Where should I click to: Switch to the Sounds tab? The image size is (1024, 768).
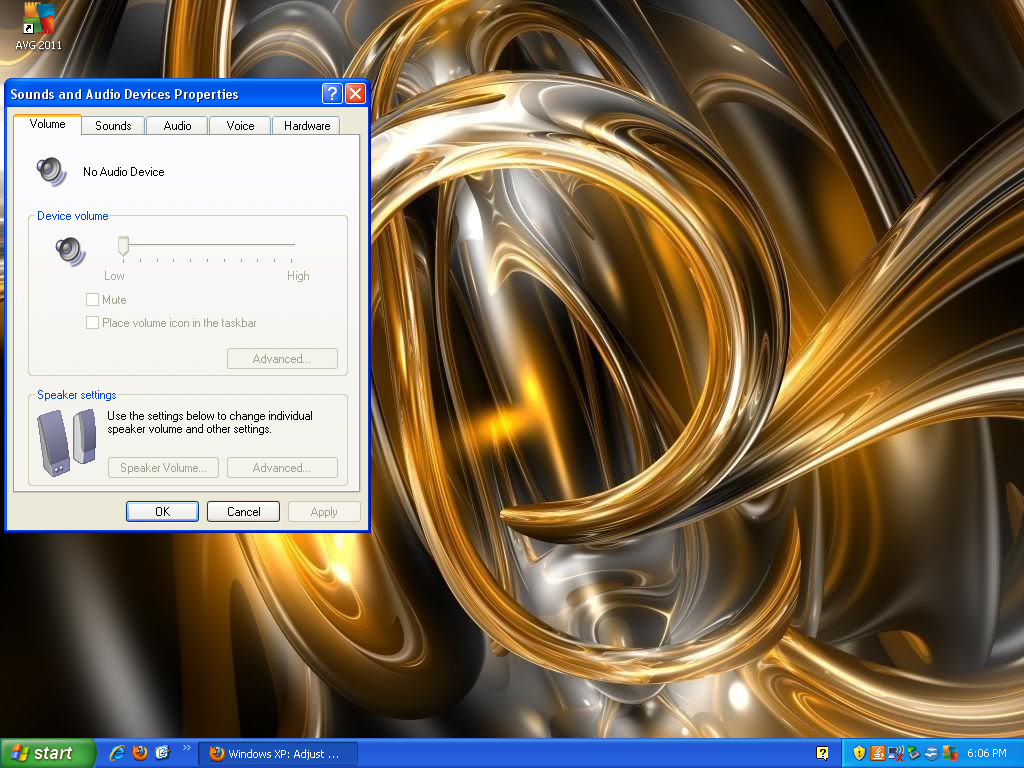coord(113,126)
